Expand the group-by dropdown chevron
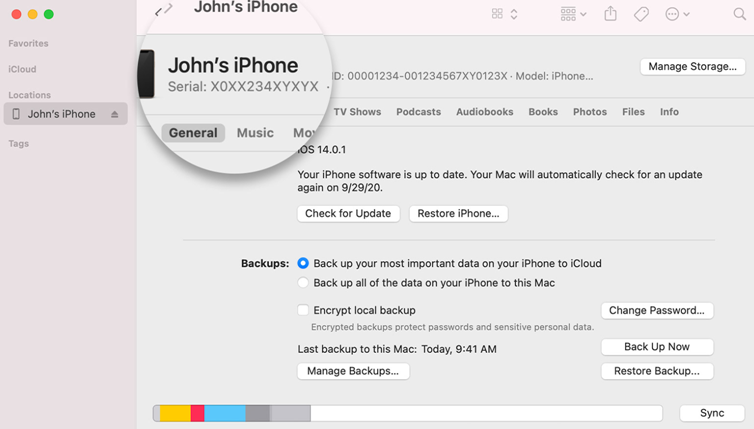 583,14
